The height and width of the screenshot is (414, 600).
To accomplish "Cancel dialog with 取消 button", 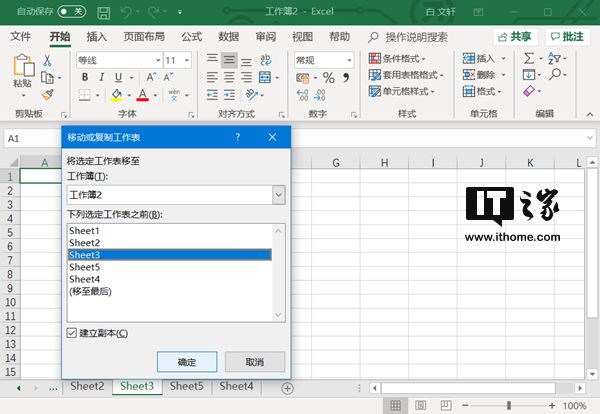I will [x=255, y=362].
